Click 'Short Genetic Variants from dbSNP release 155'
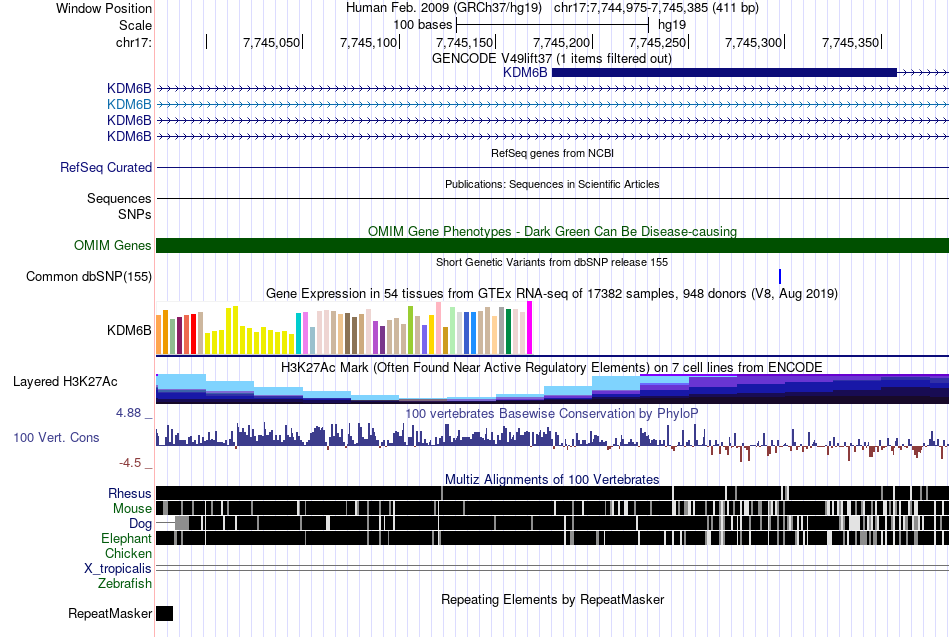Viewport: 950px width, 637px height. point(552,262)
